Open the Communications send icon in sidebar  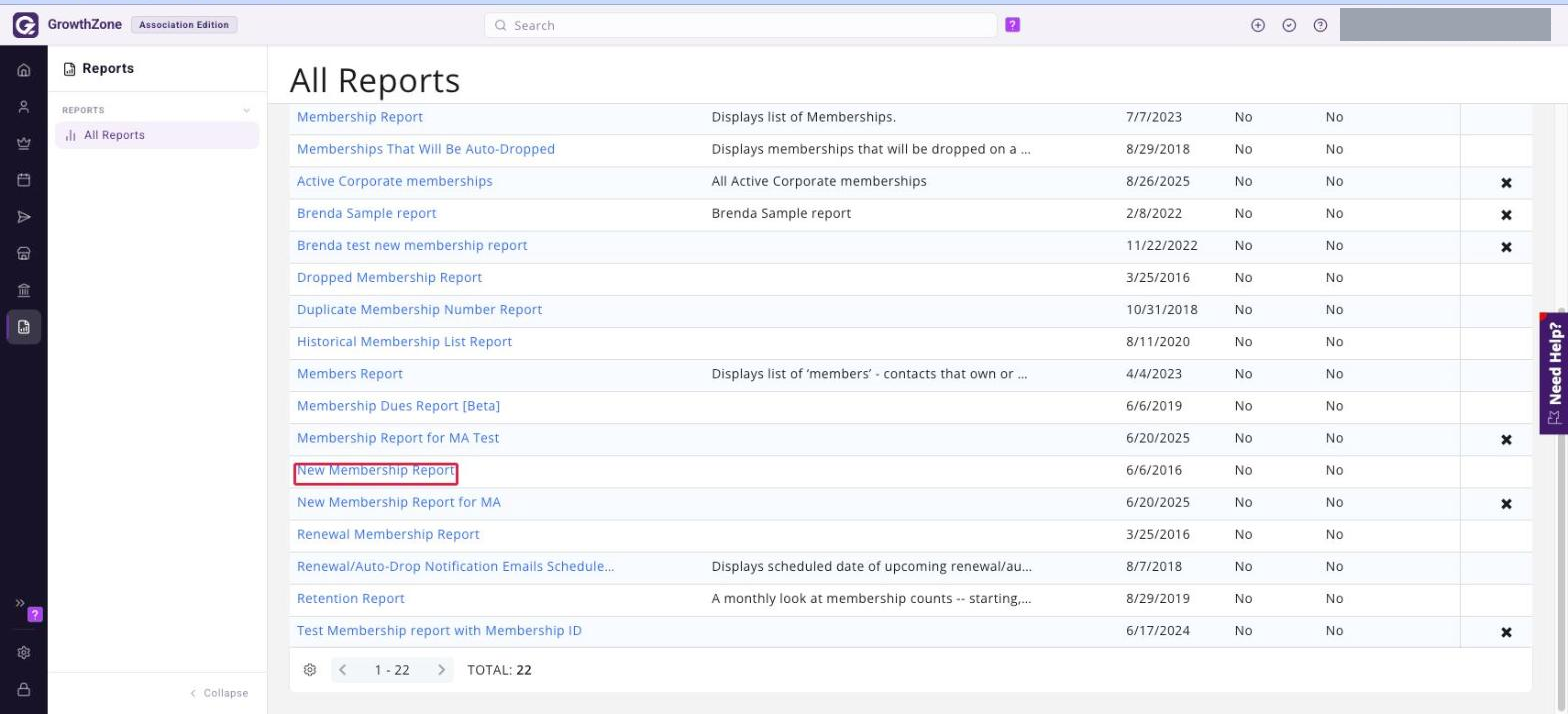(24, 217)
